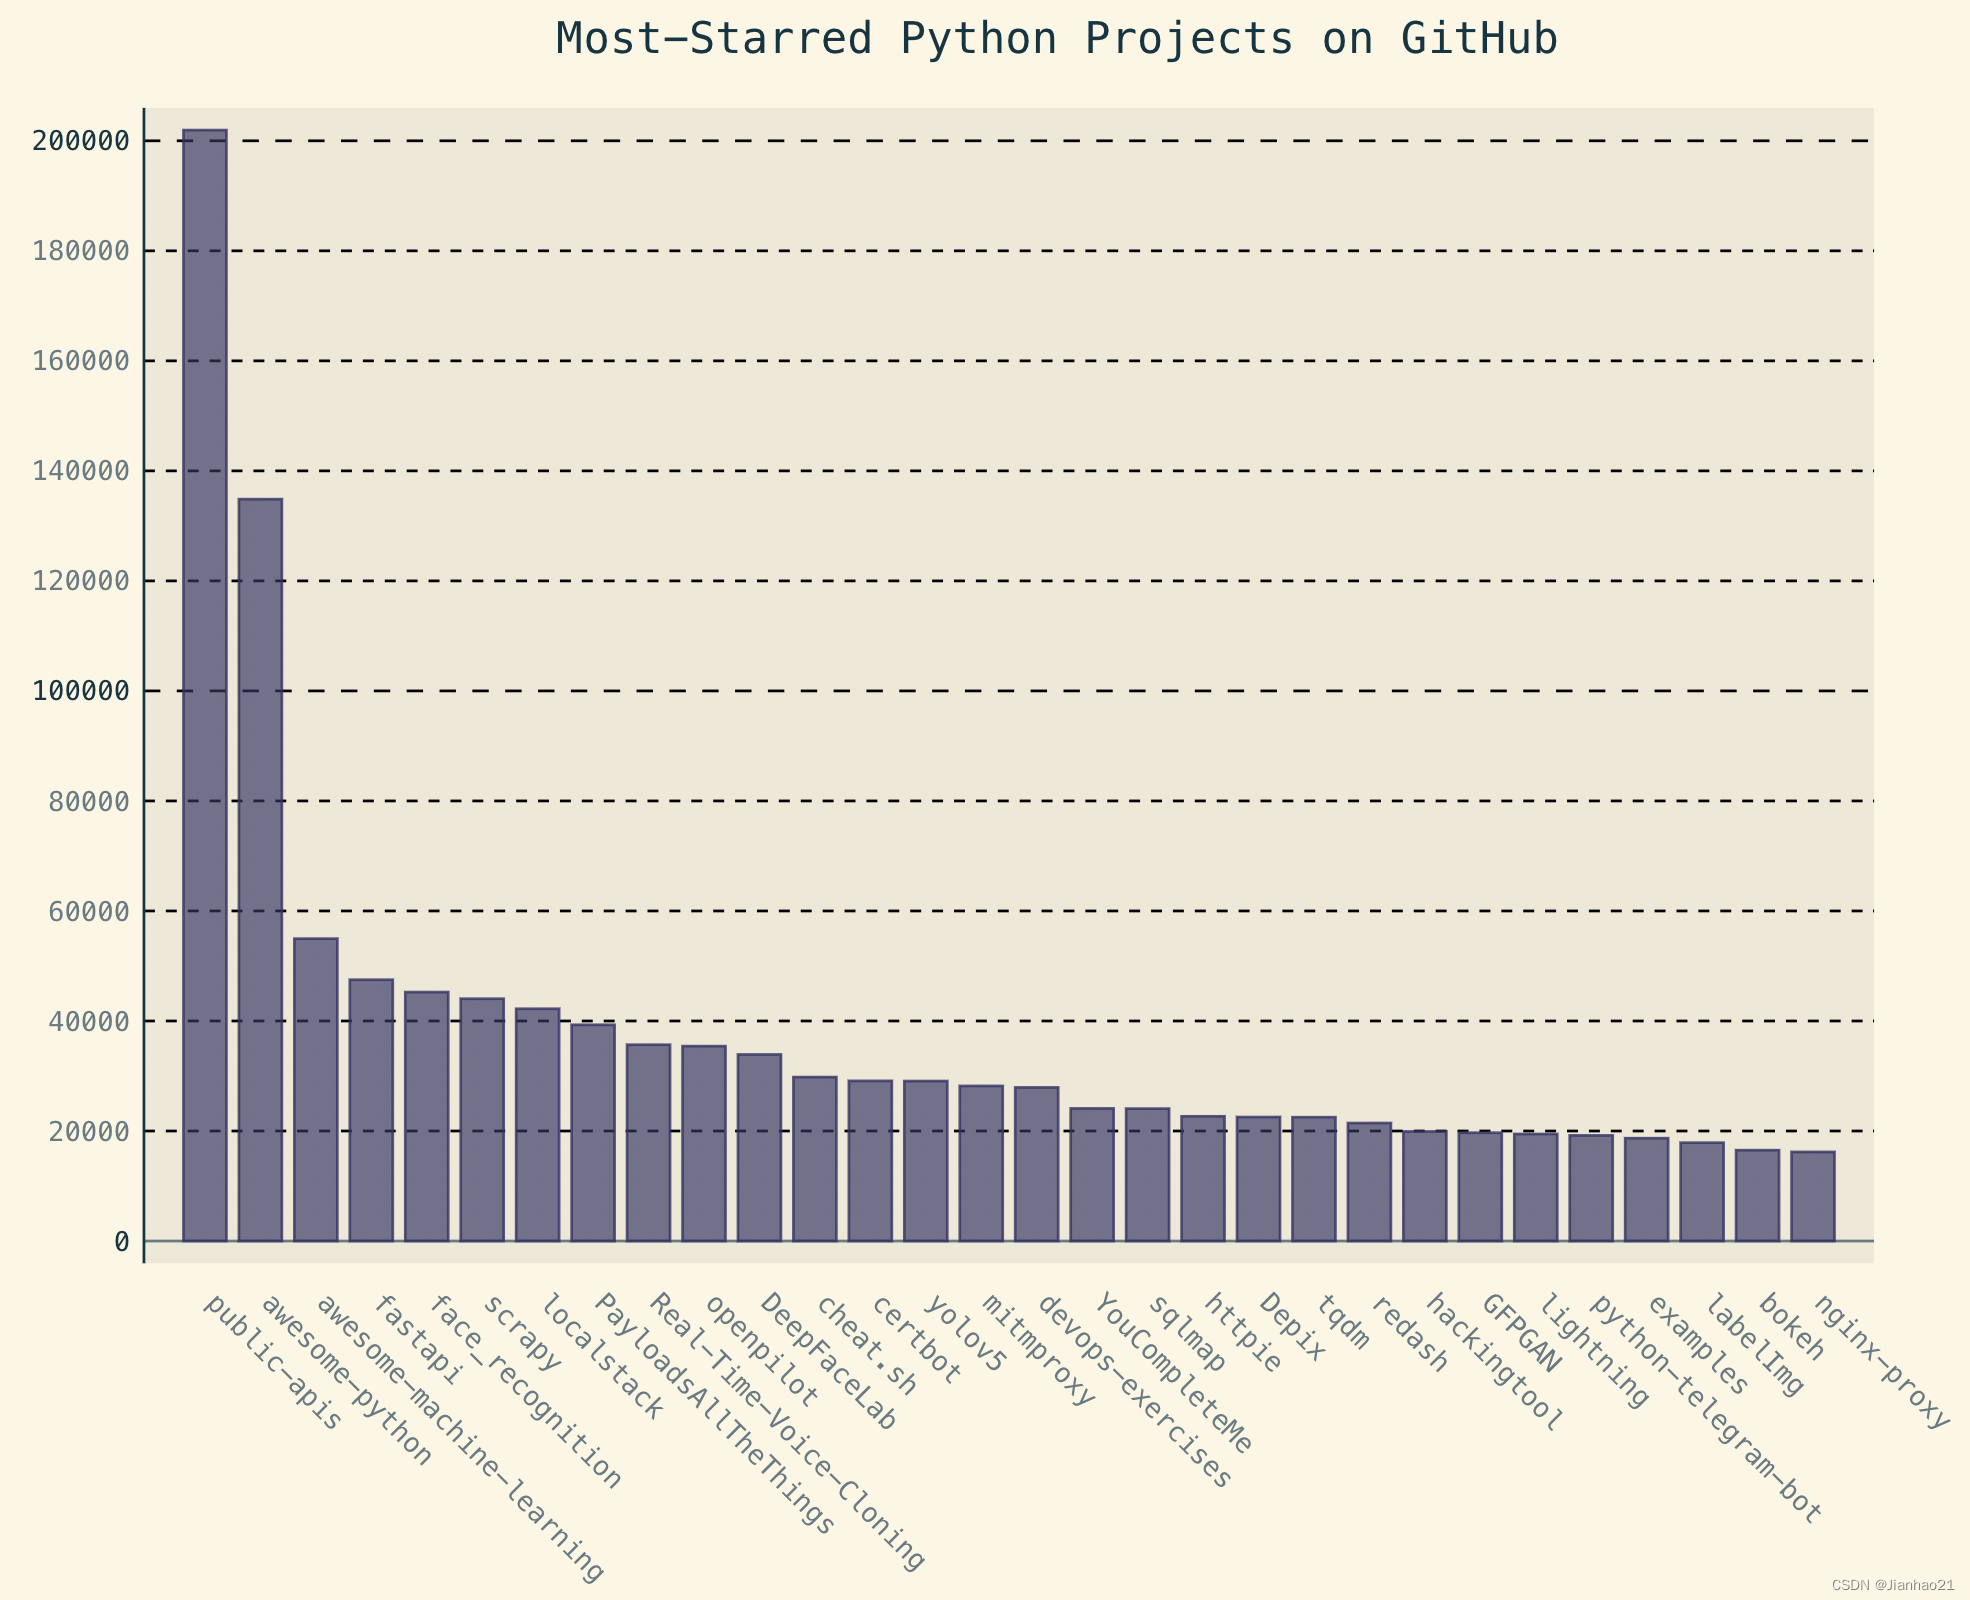Click the yolov5 bar

click(926, 1160)
